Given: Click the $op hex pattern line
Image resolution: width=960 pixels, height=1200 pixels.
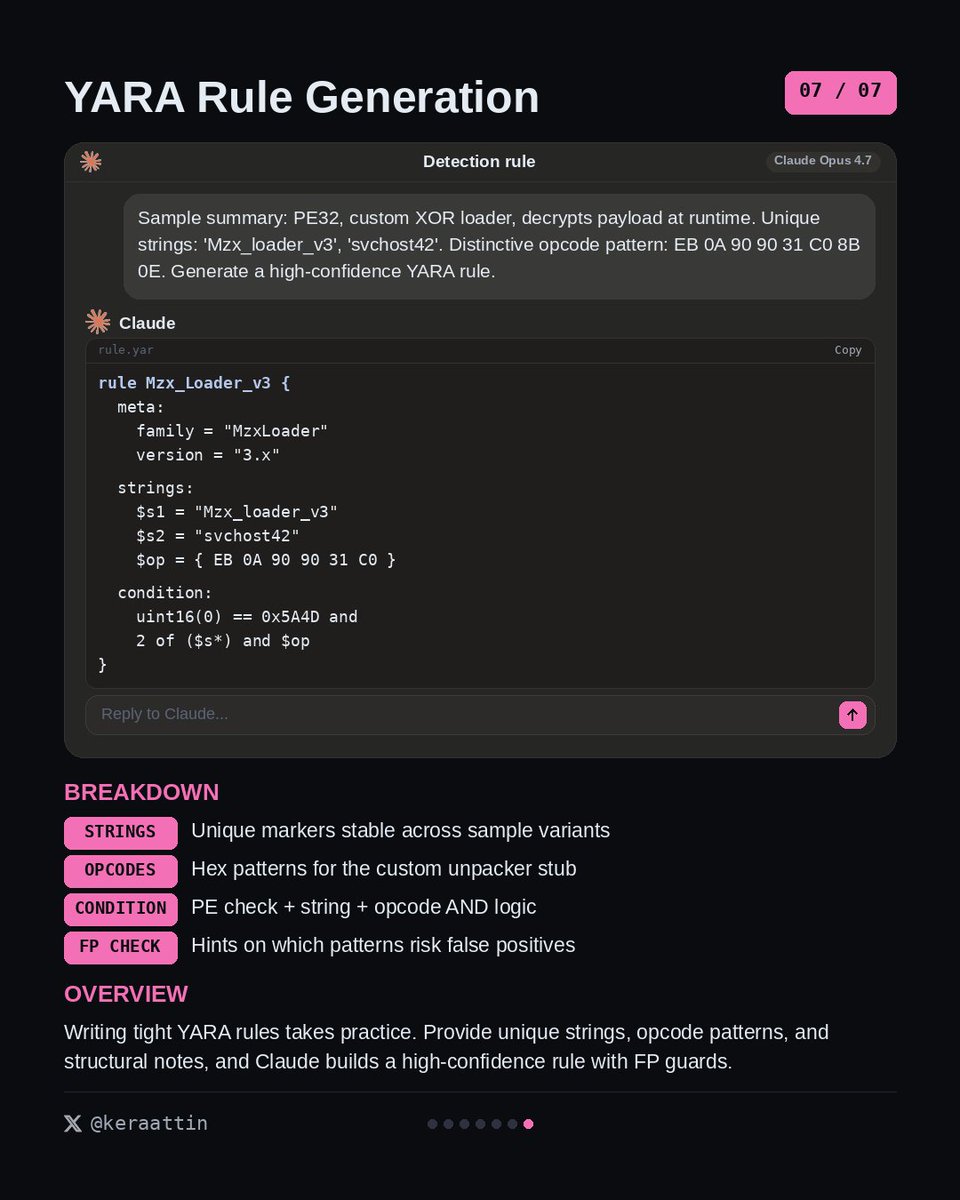Looking at the screenshot, I should coord(266,560).
